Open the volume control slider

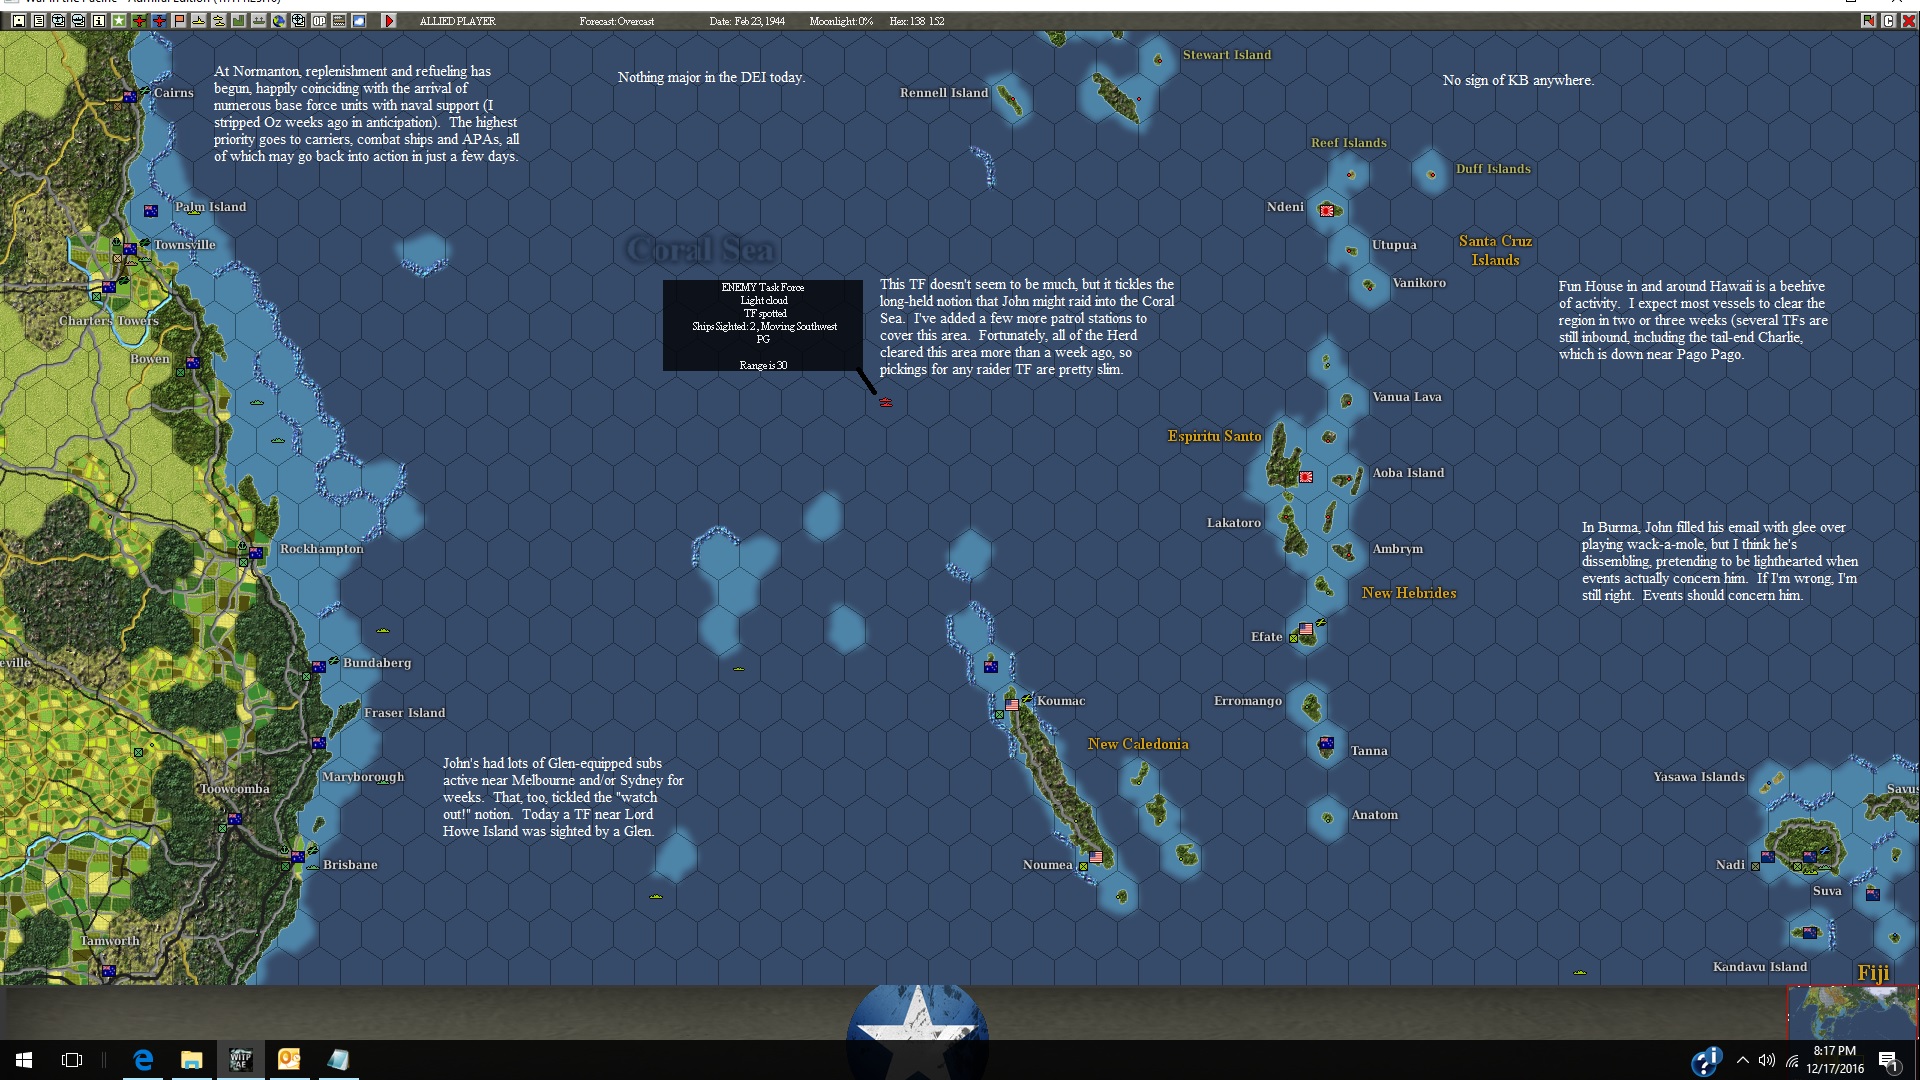pos(1767,1061)
